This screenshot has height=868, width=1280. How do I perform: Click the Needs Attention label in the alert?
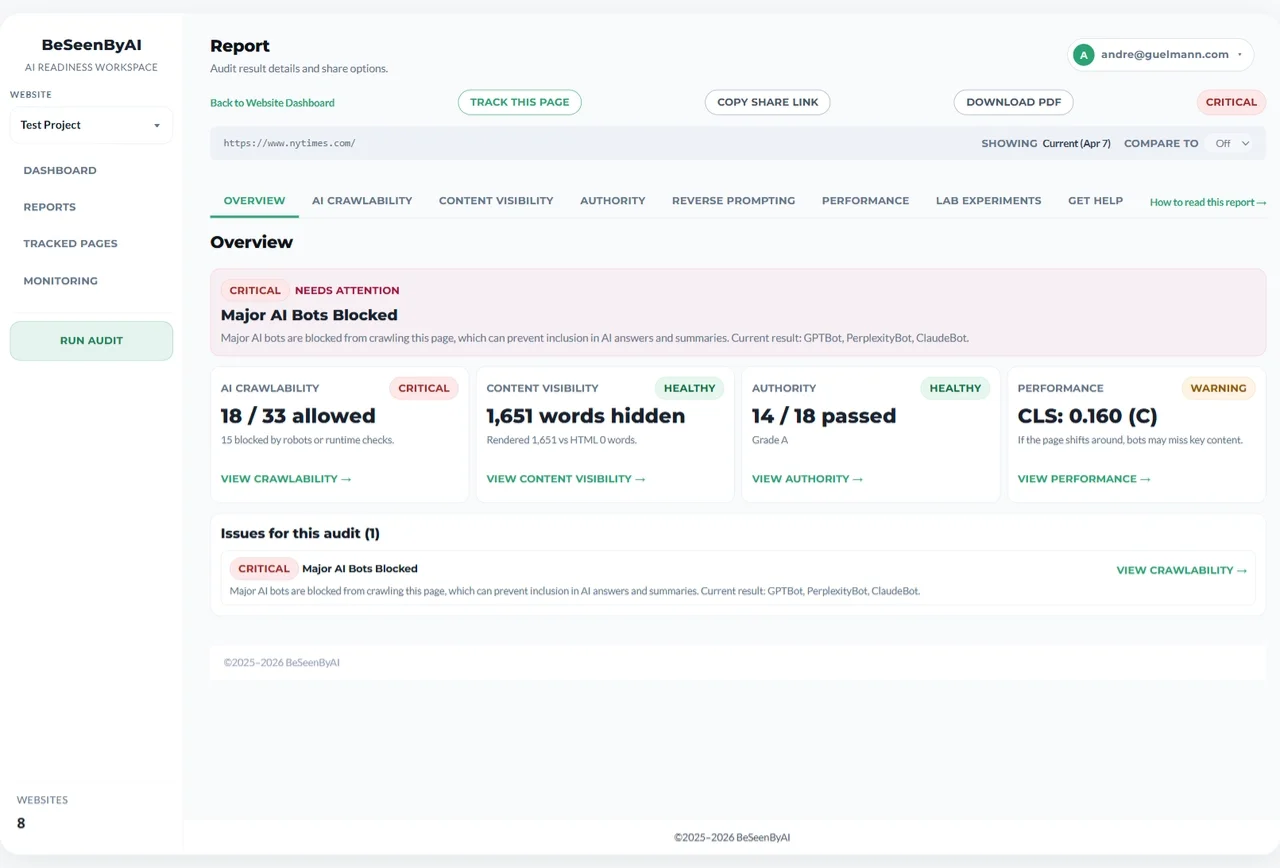tap(347, 291)
